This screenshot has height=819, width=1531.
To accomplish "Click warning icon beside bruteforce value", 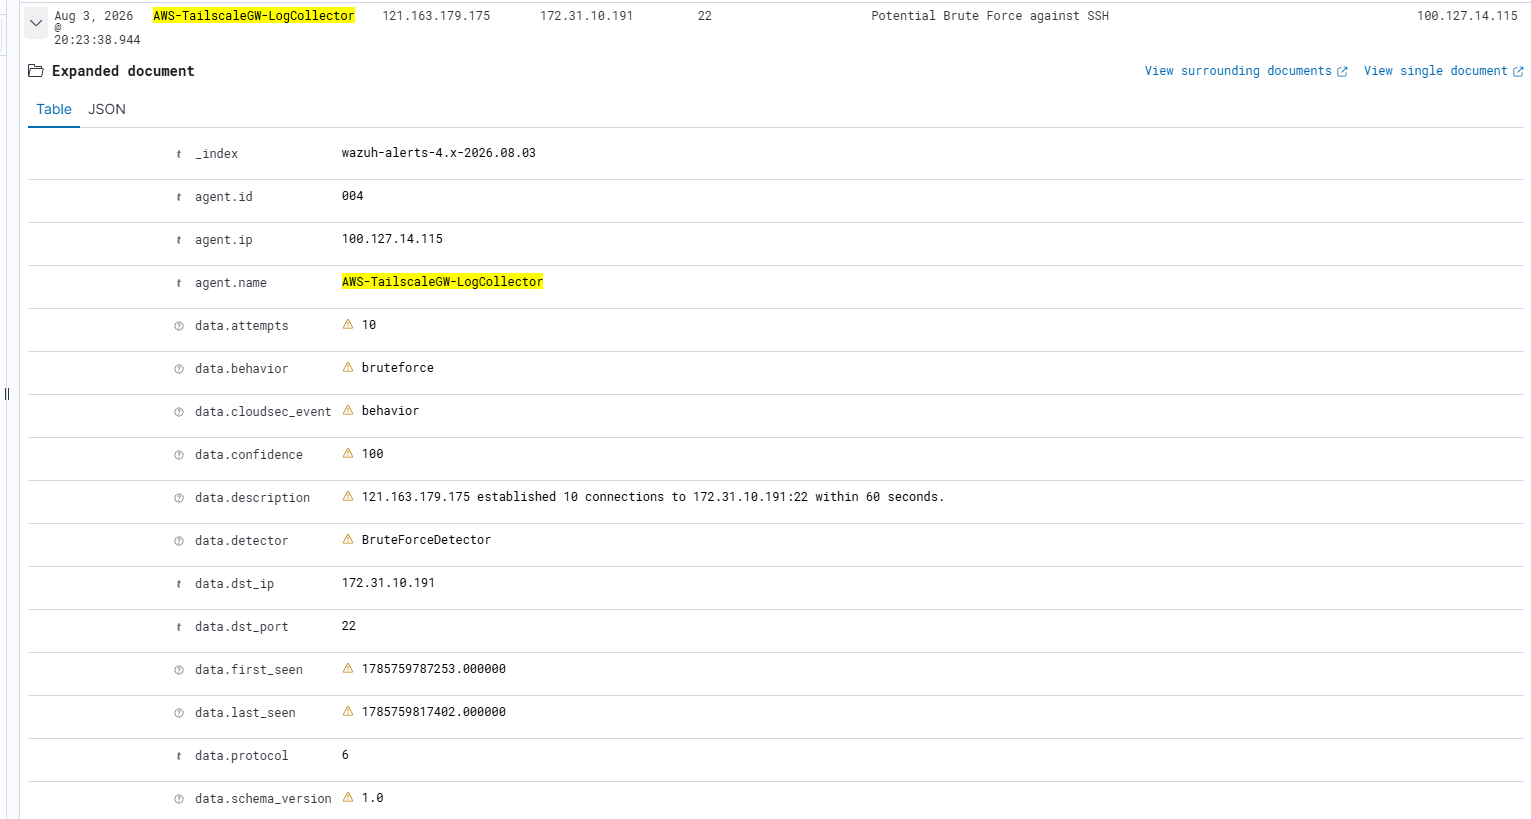I will 348,368.
